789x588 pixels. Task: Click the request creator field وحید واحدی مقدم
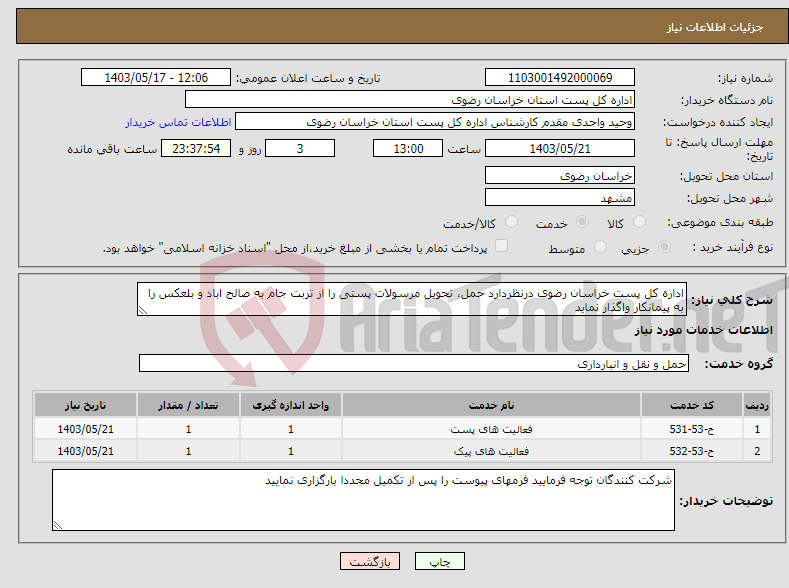tap(435, 122)
